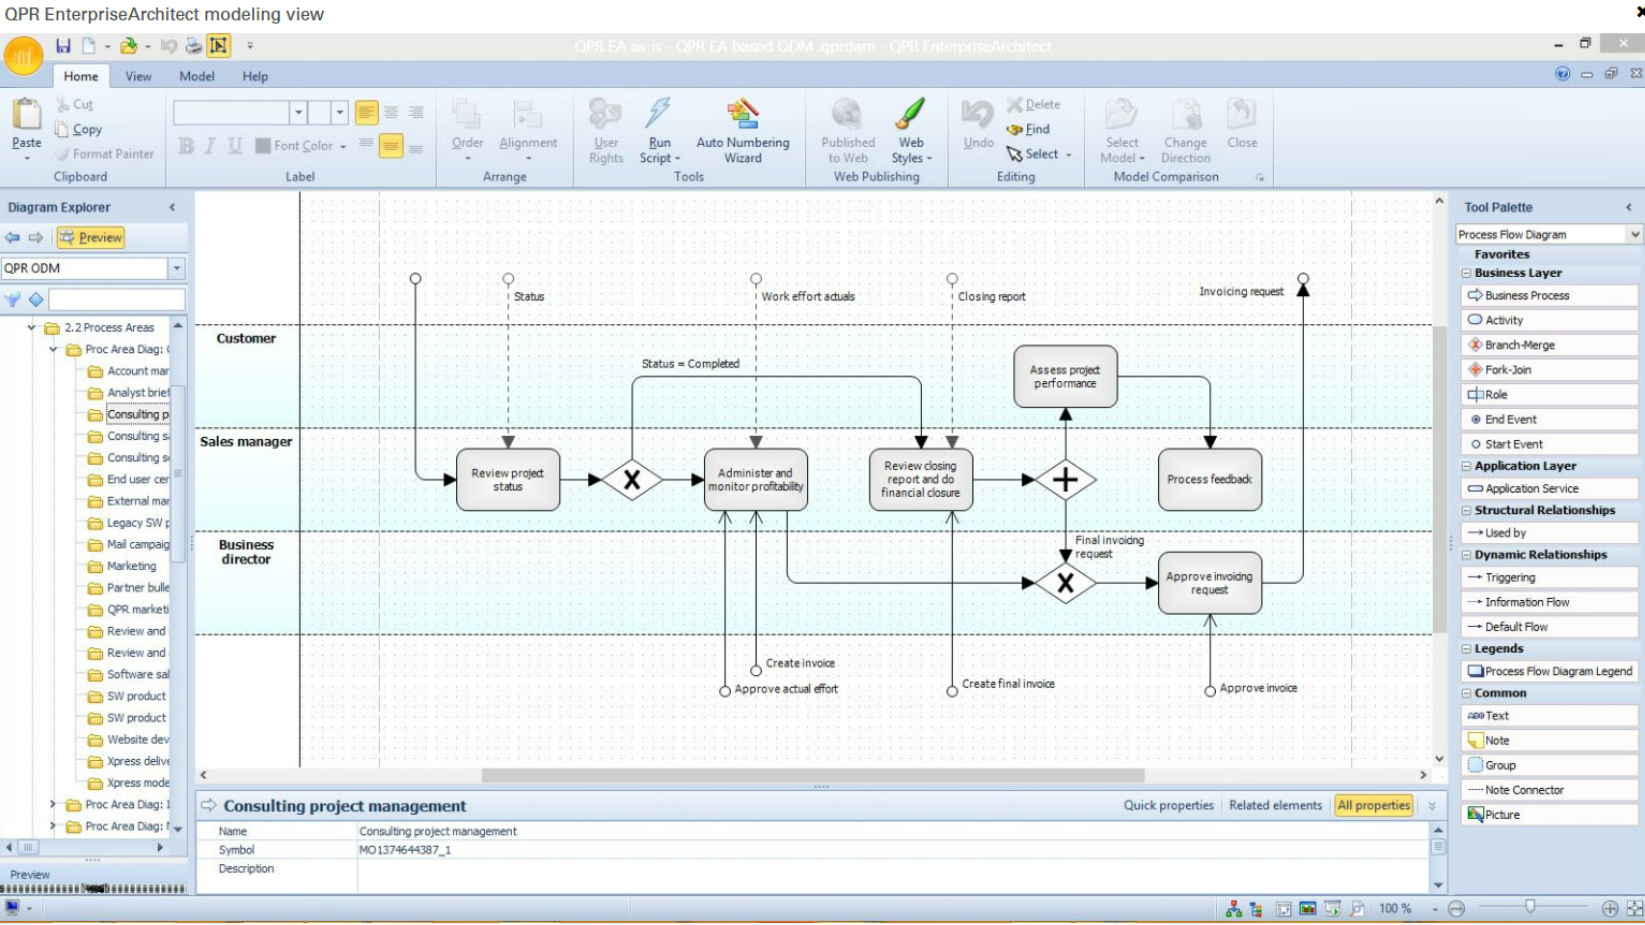Screen dimensions: 1645x925
Task: Open the QPR ODM model dropdown
Action: 176,268
